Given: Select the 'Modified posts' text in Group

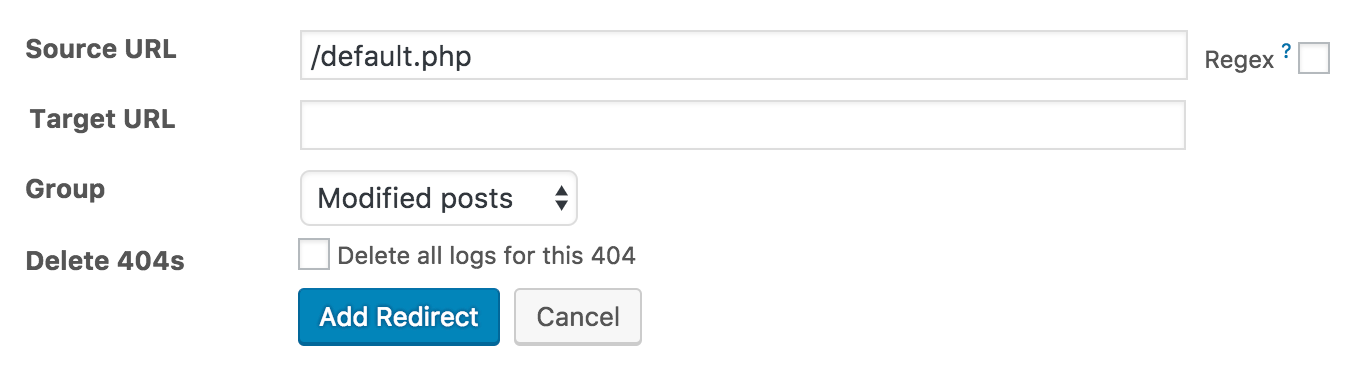Looking at the screenshot, I should 415,198.
